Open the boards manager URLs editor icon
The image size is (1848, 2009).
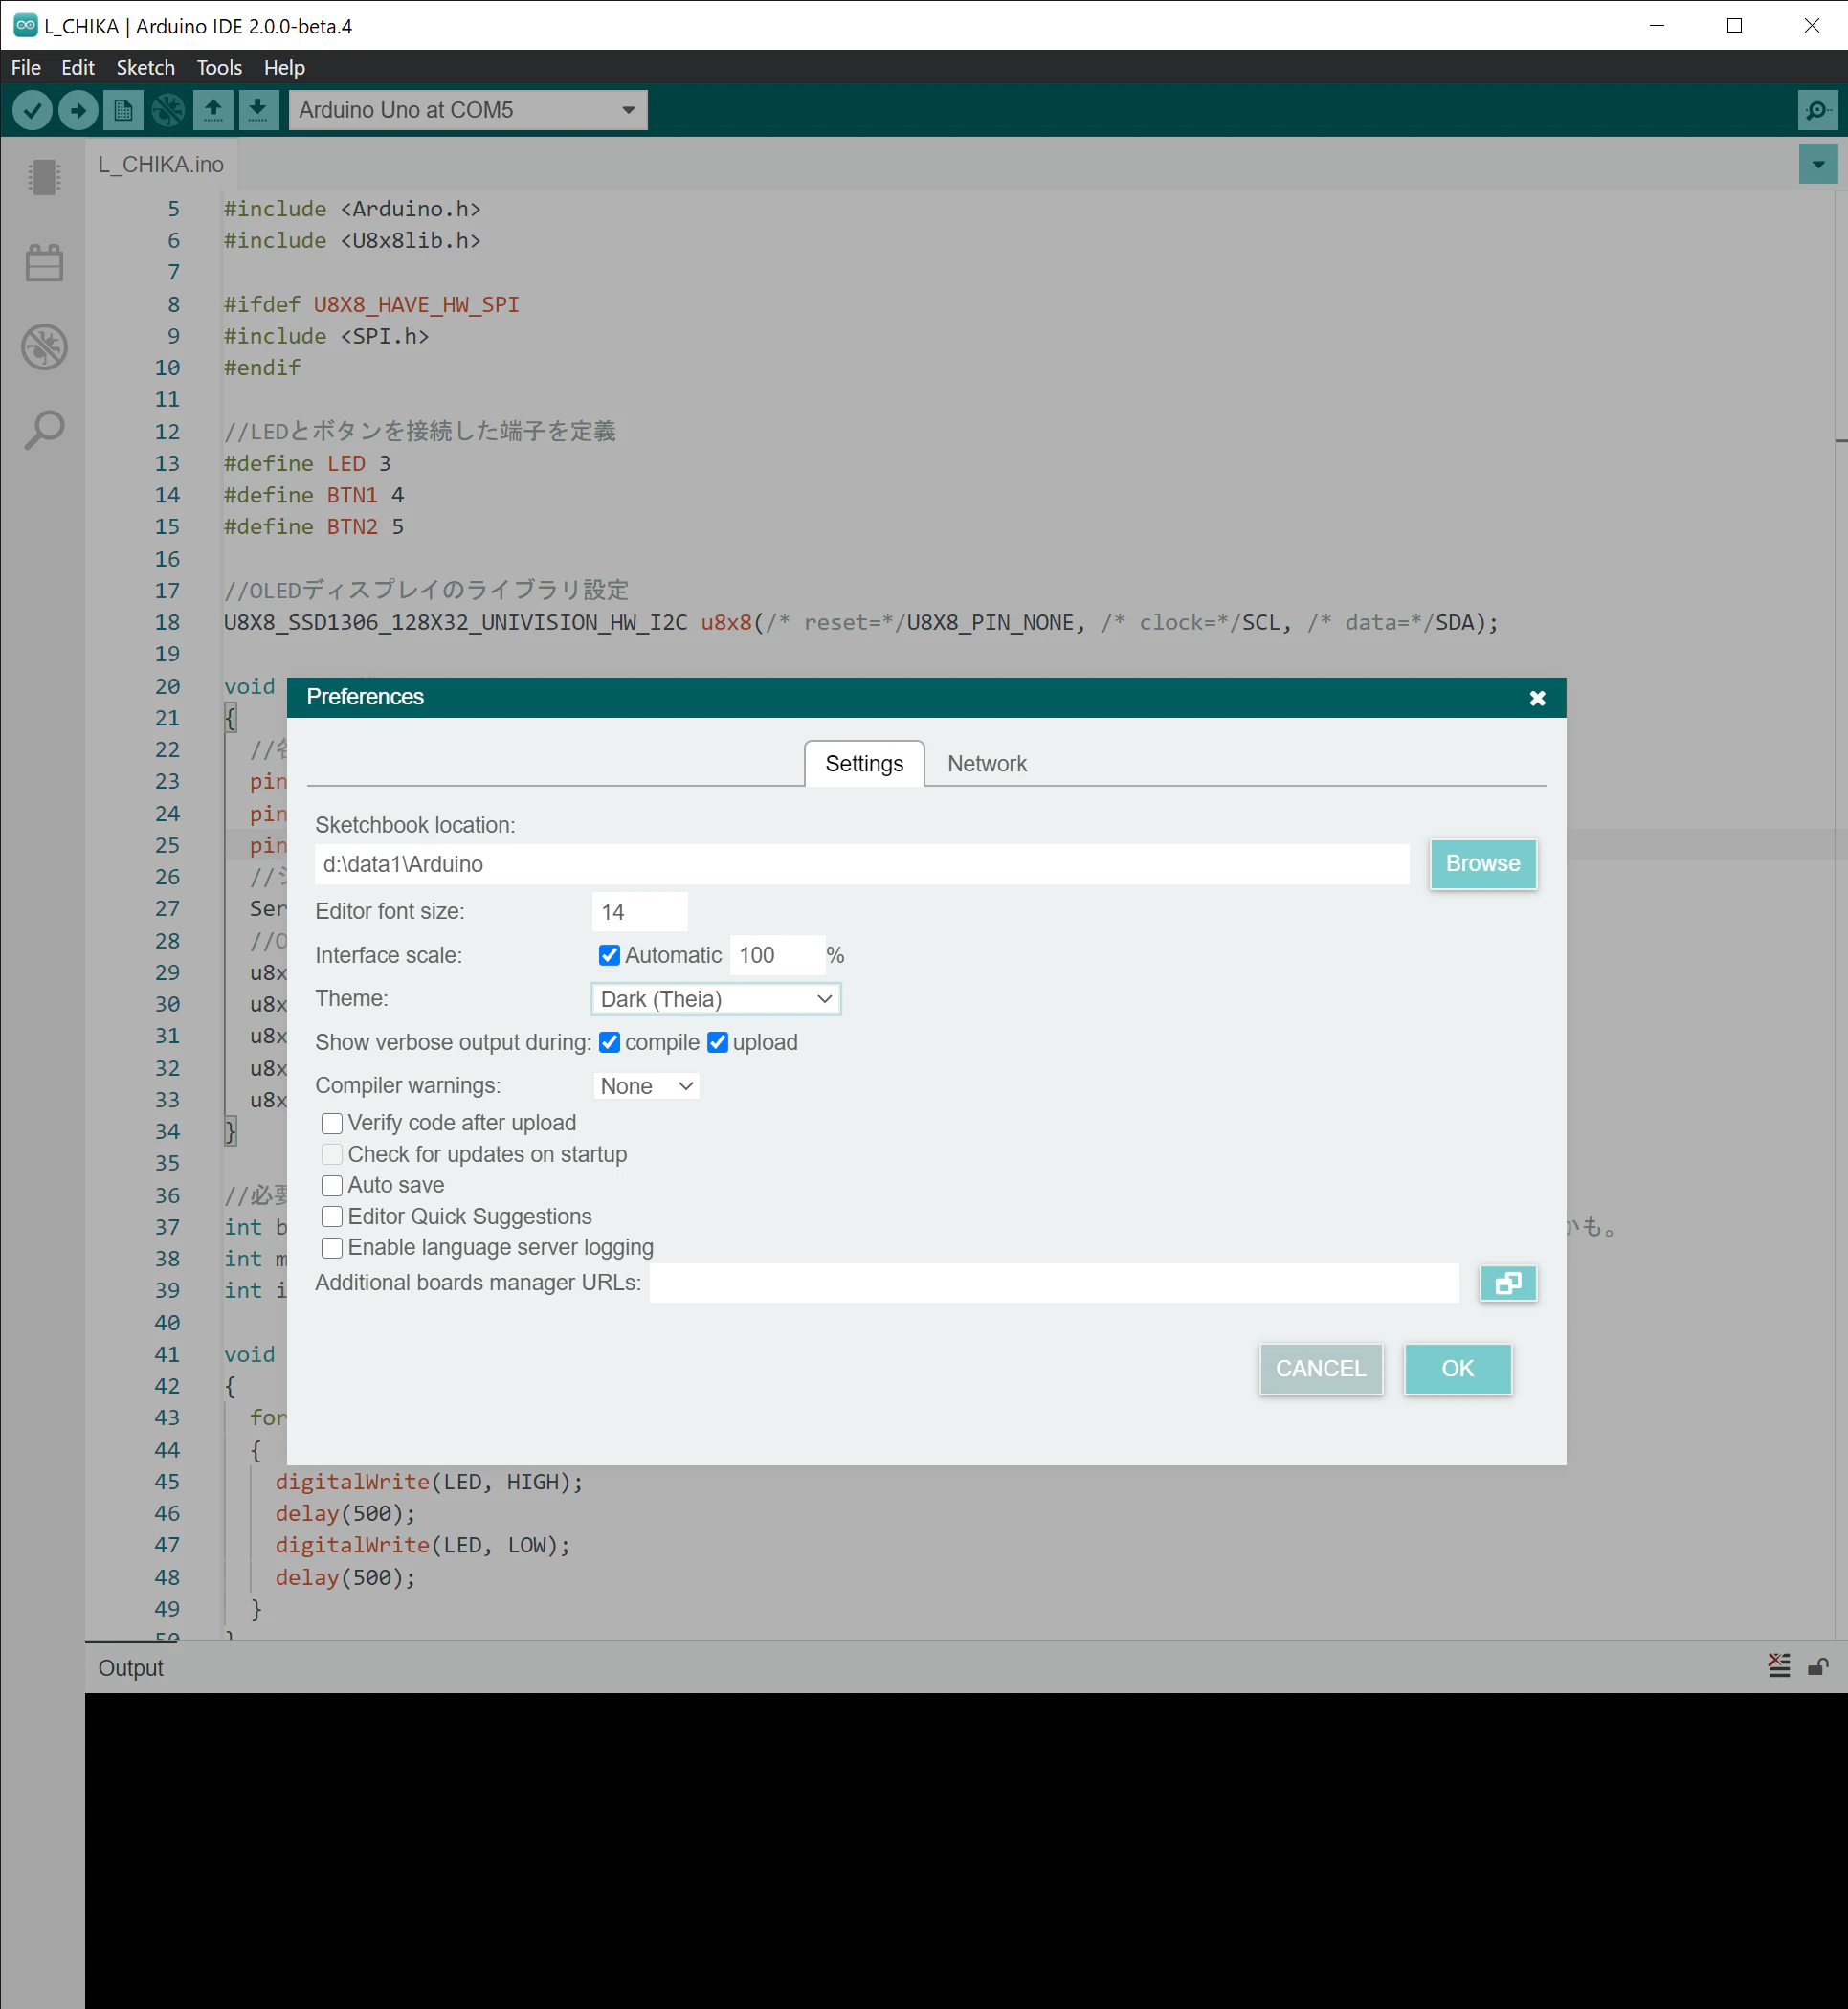(1508, 1283)
